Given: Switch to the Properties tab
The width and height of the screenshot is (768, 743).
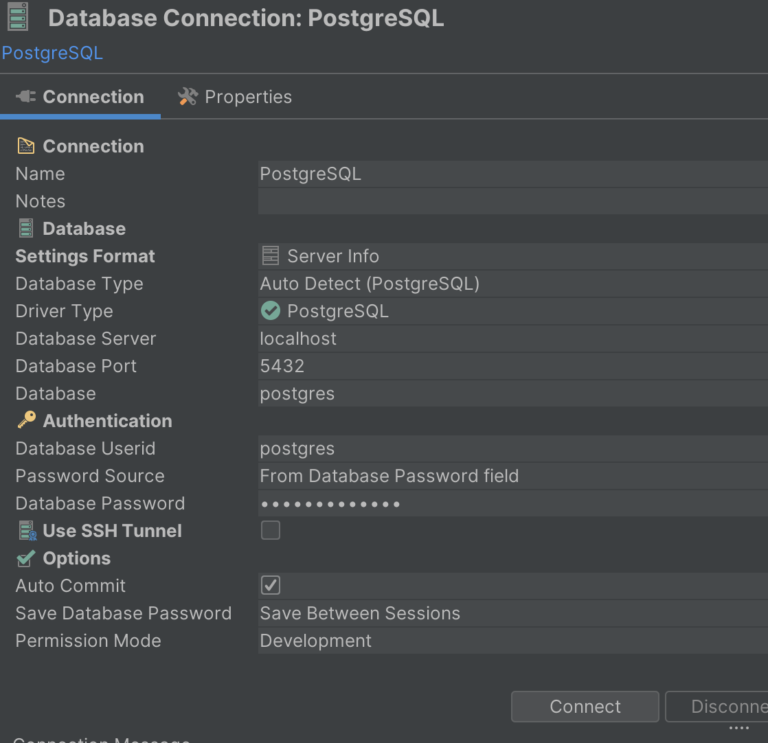Looking at the screenshot, I should (x=235, y=97).
